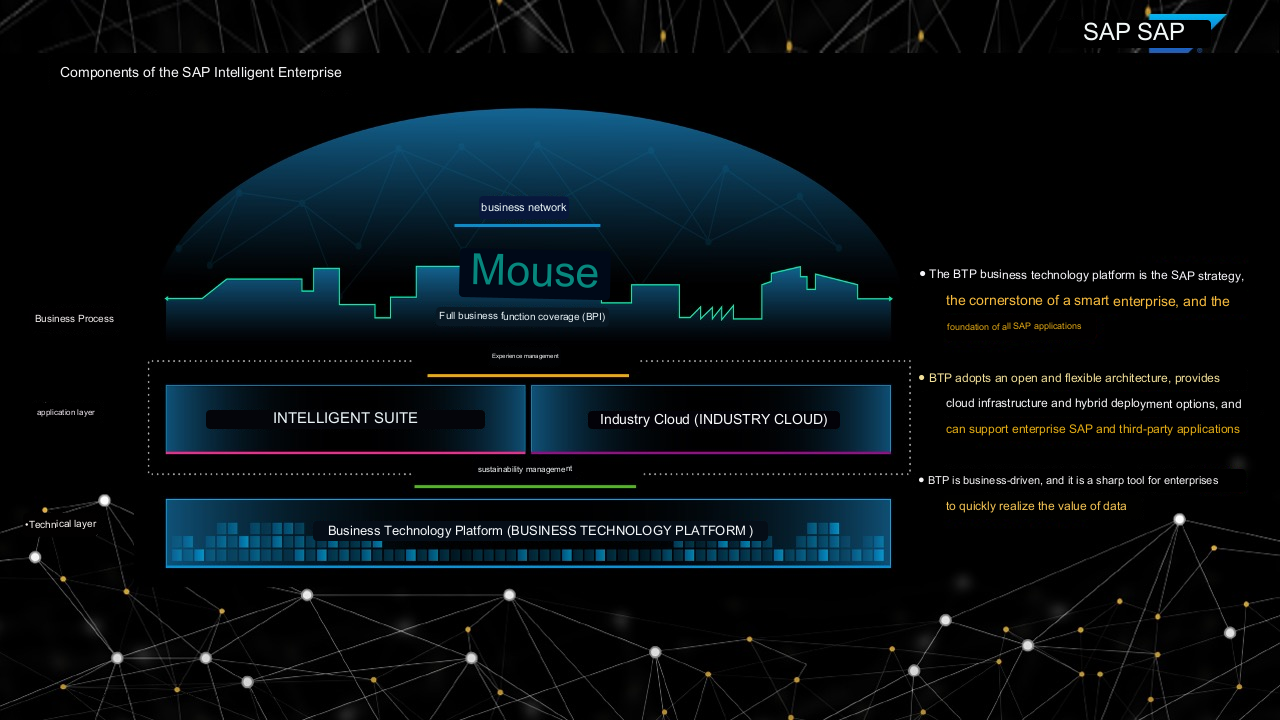Click the INTELLIGENT SUITE box
The height and width of the screenshot is (720, 1280).
click(x=345, y=419)
